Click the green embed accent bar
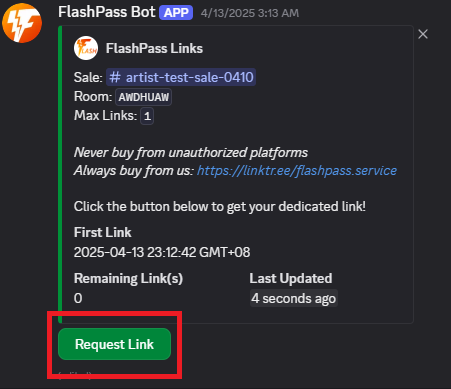 tap(60, 174)
